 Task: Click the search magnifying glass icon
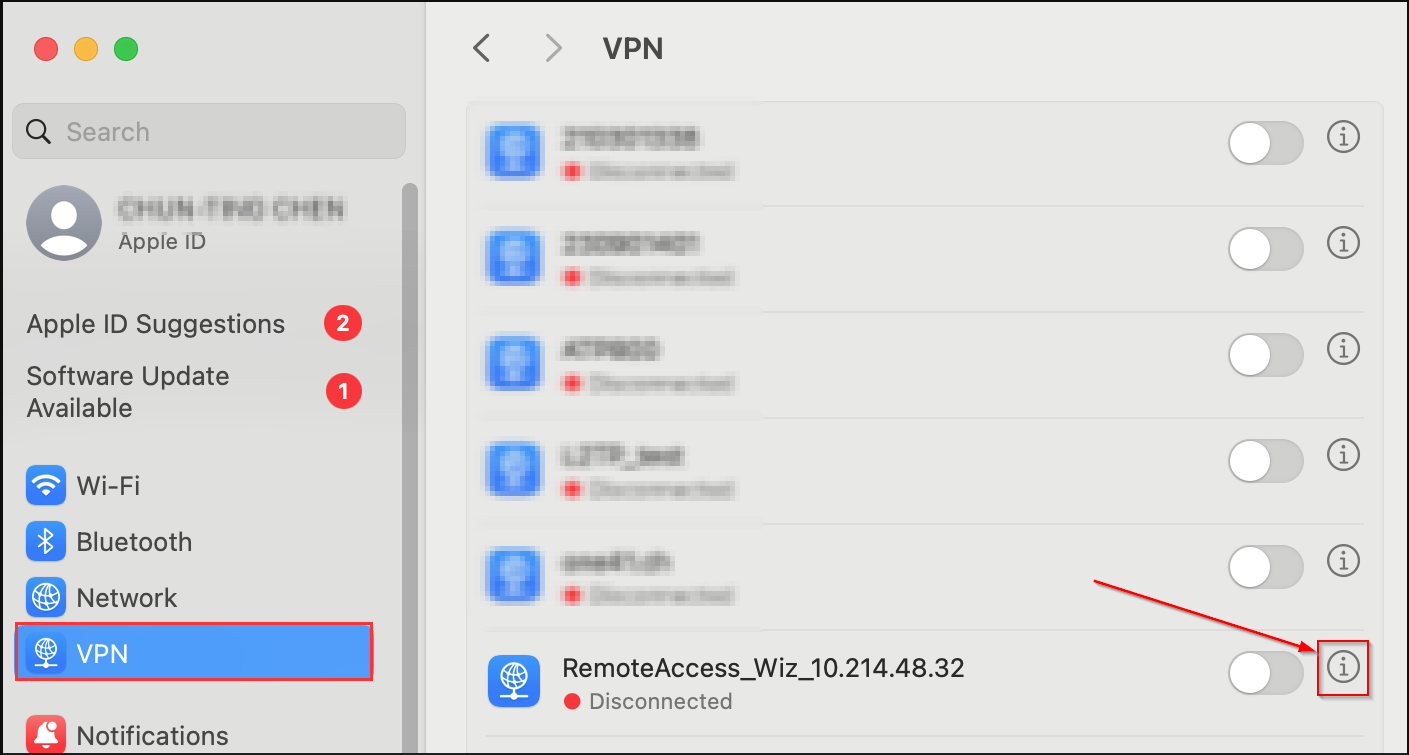[x=38, y=131]
